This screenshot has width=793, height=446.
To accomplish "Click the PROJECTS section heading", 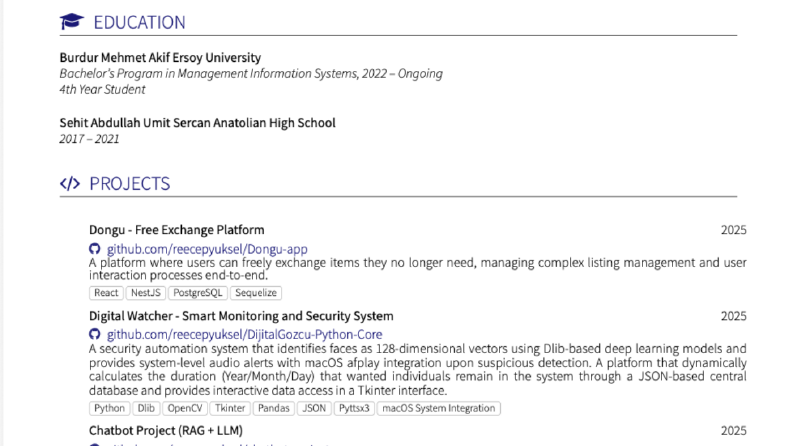I will click(129, 184).
